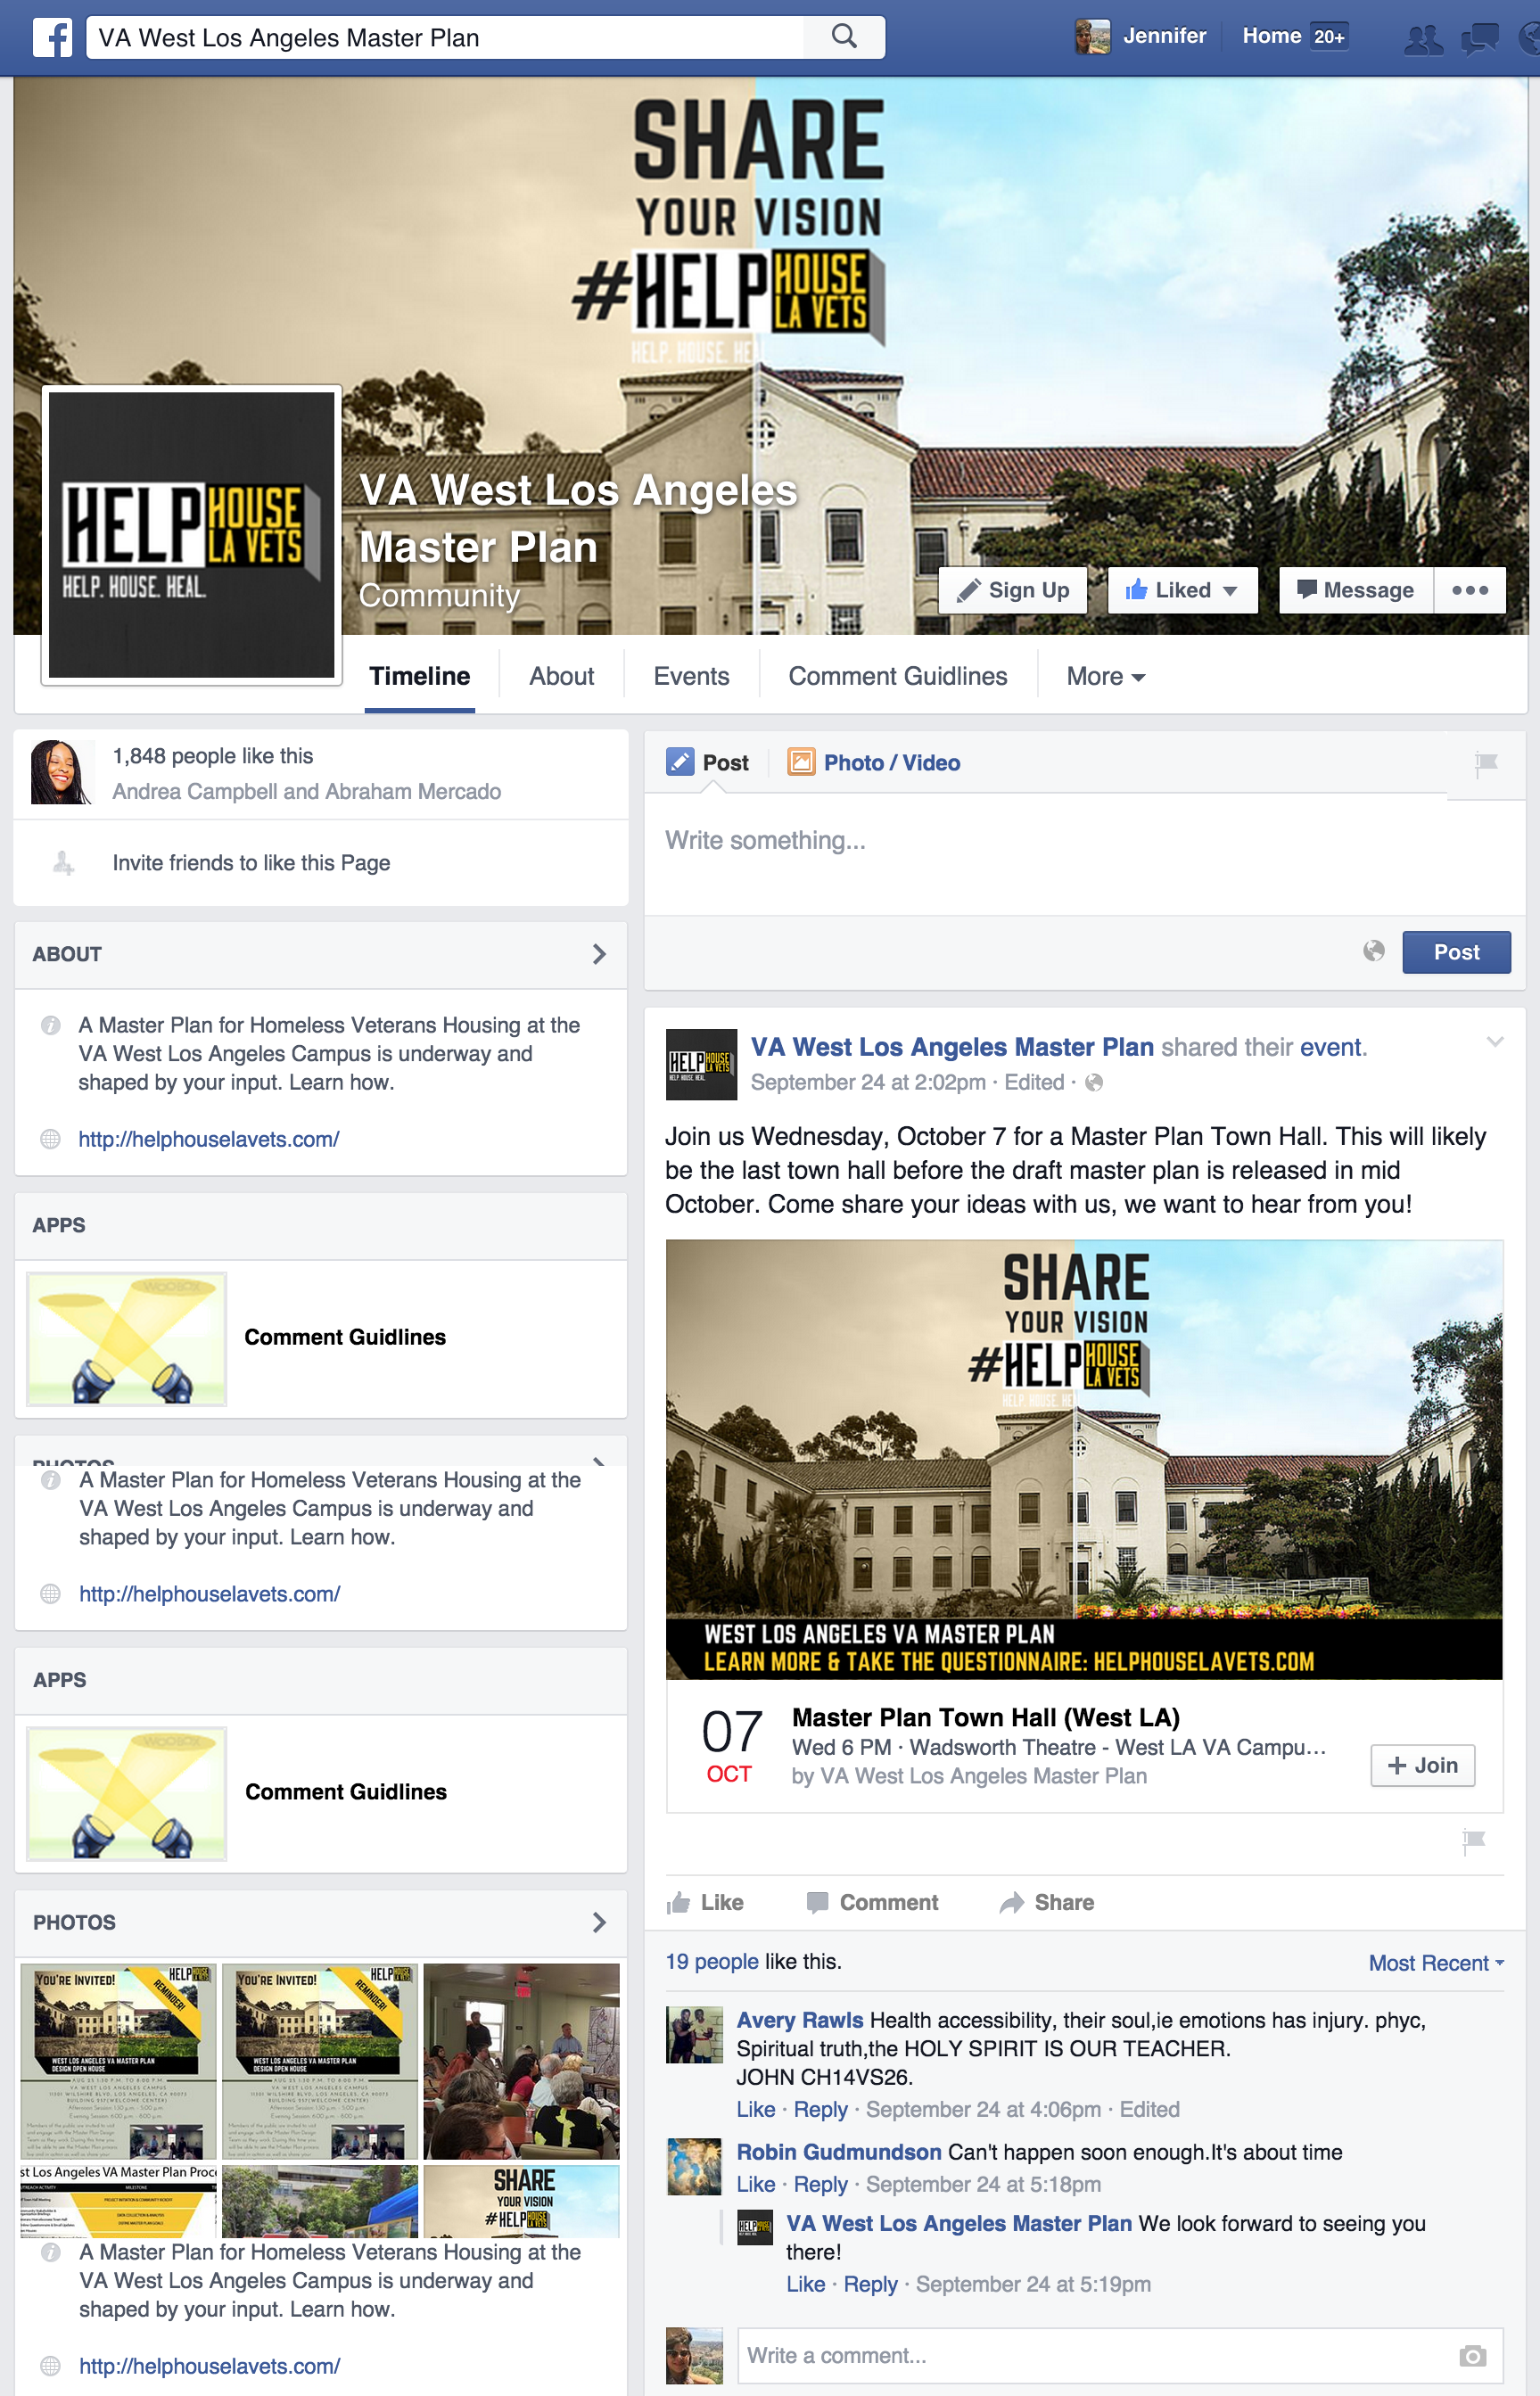Click the HelpHouse LA Vets page profile picture

tap(192, 535)
